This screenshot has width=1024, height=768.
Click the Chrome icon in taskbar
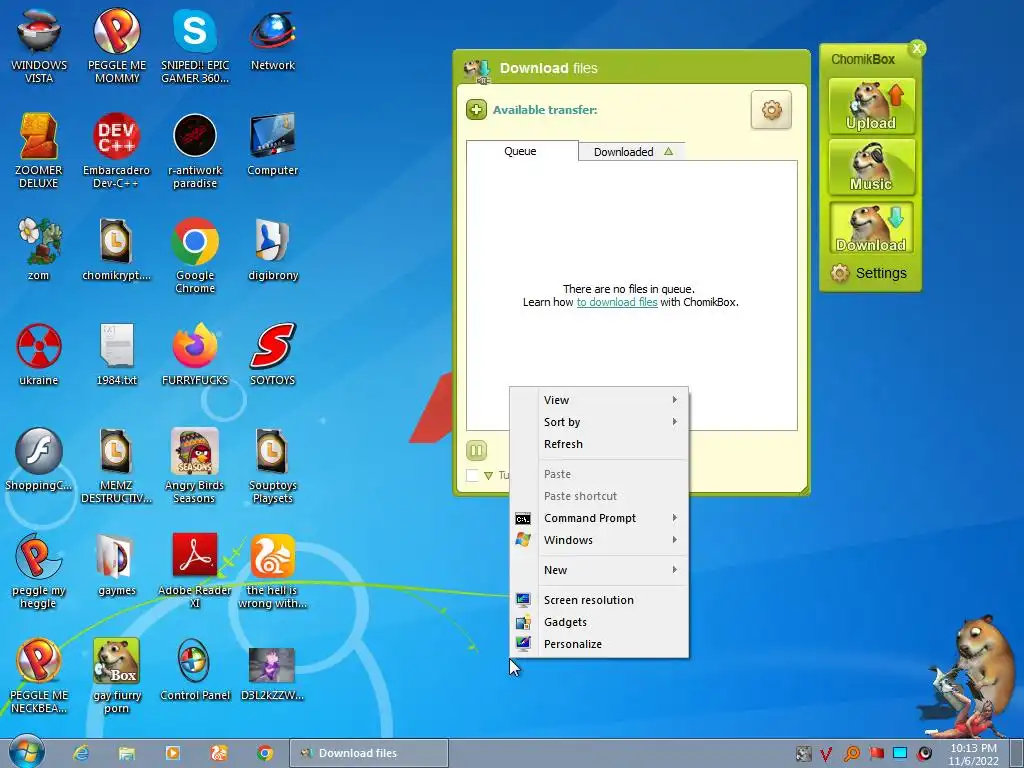tap(265, 753)
